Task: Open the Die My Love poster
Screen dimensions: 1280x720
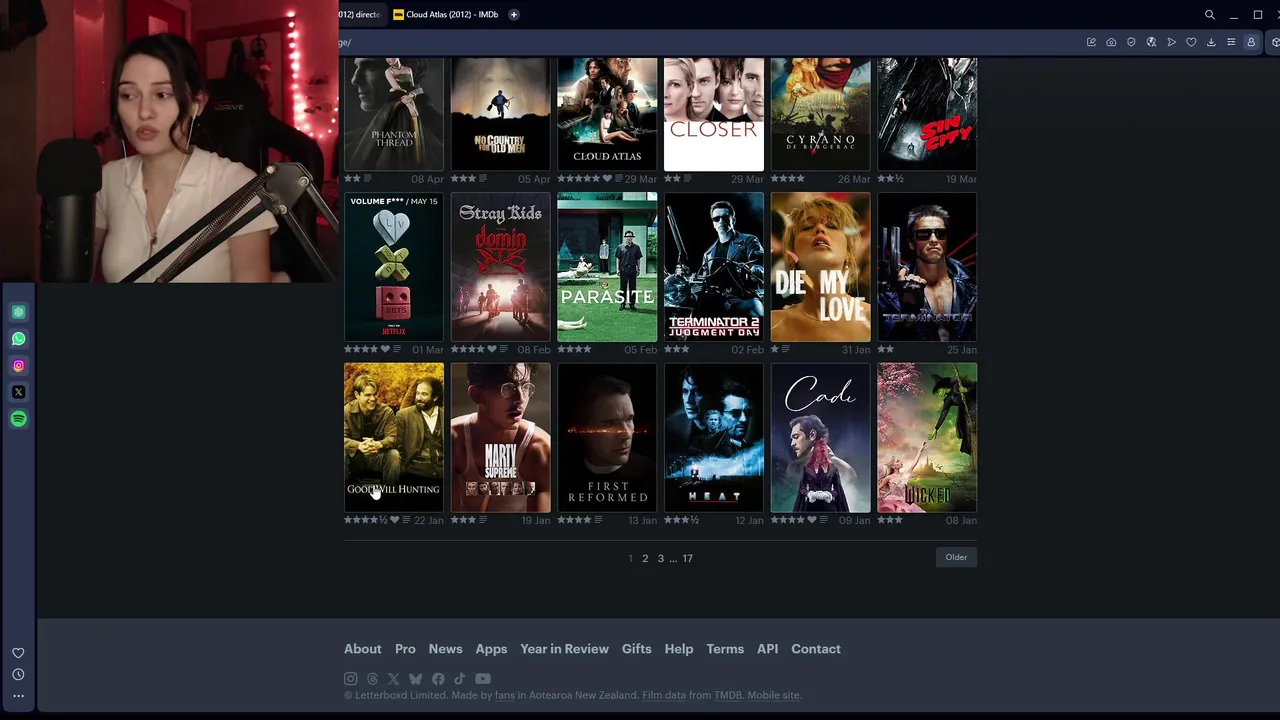Action: 821,267
